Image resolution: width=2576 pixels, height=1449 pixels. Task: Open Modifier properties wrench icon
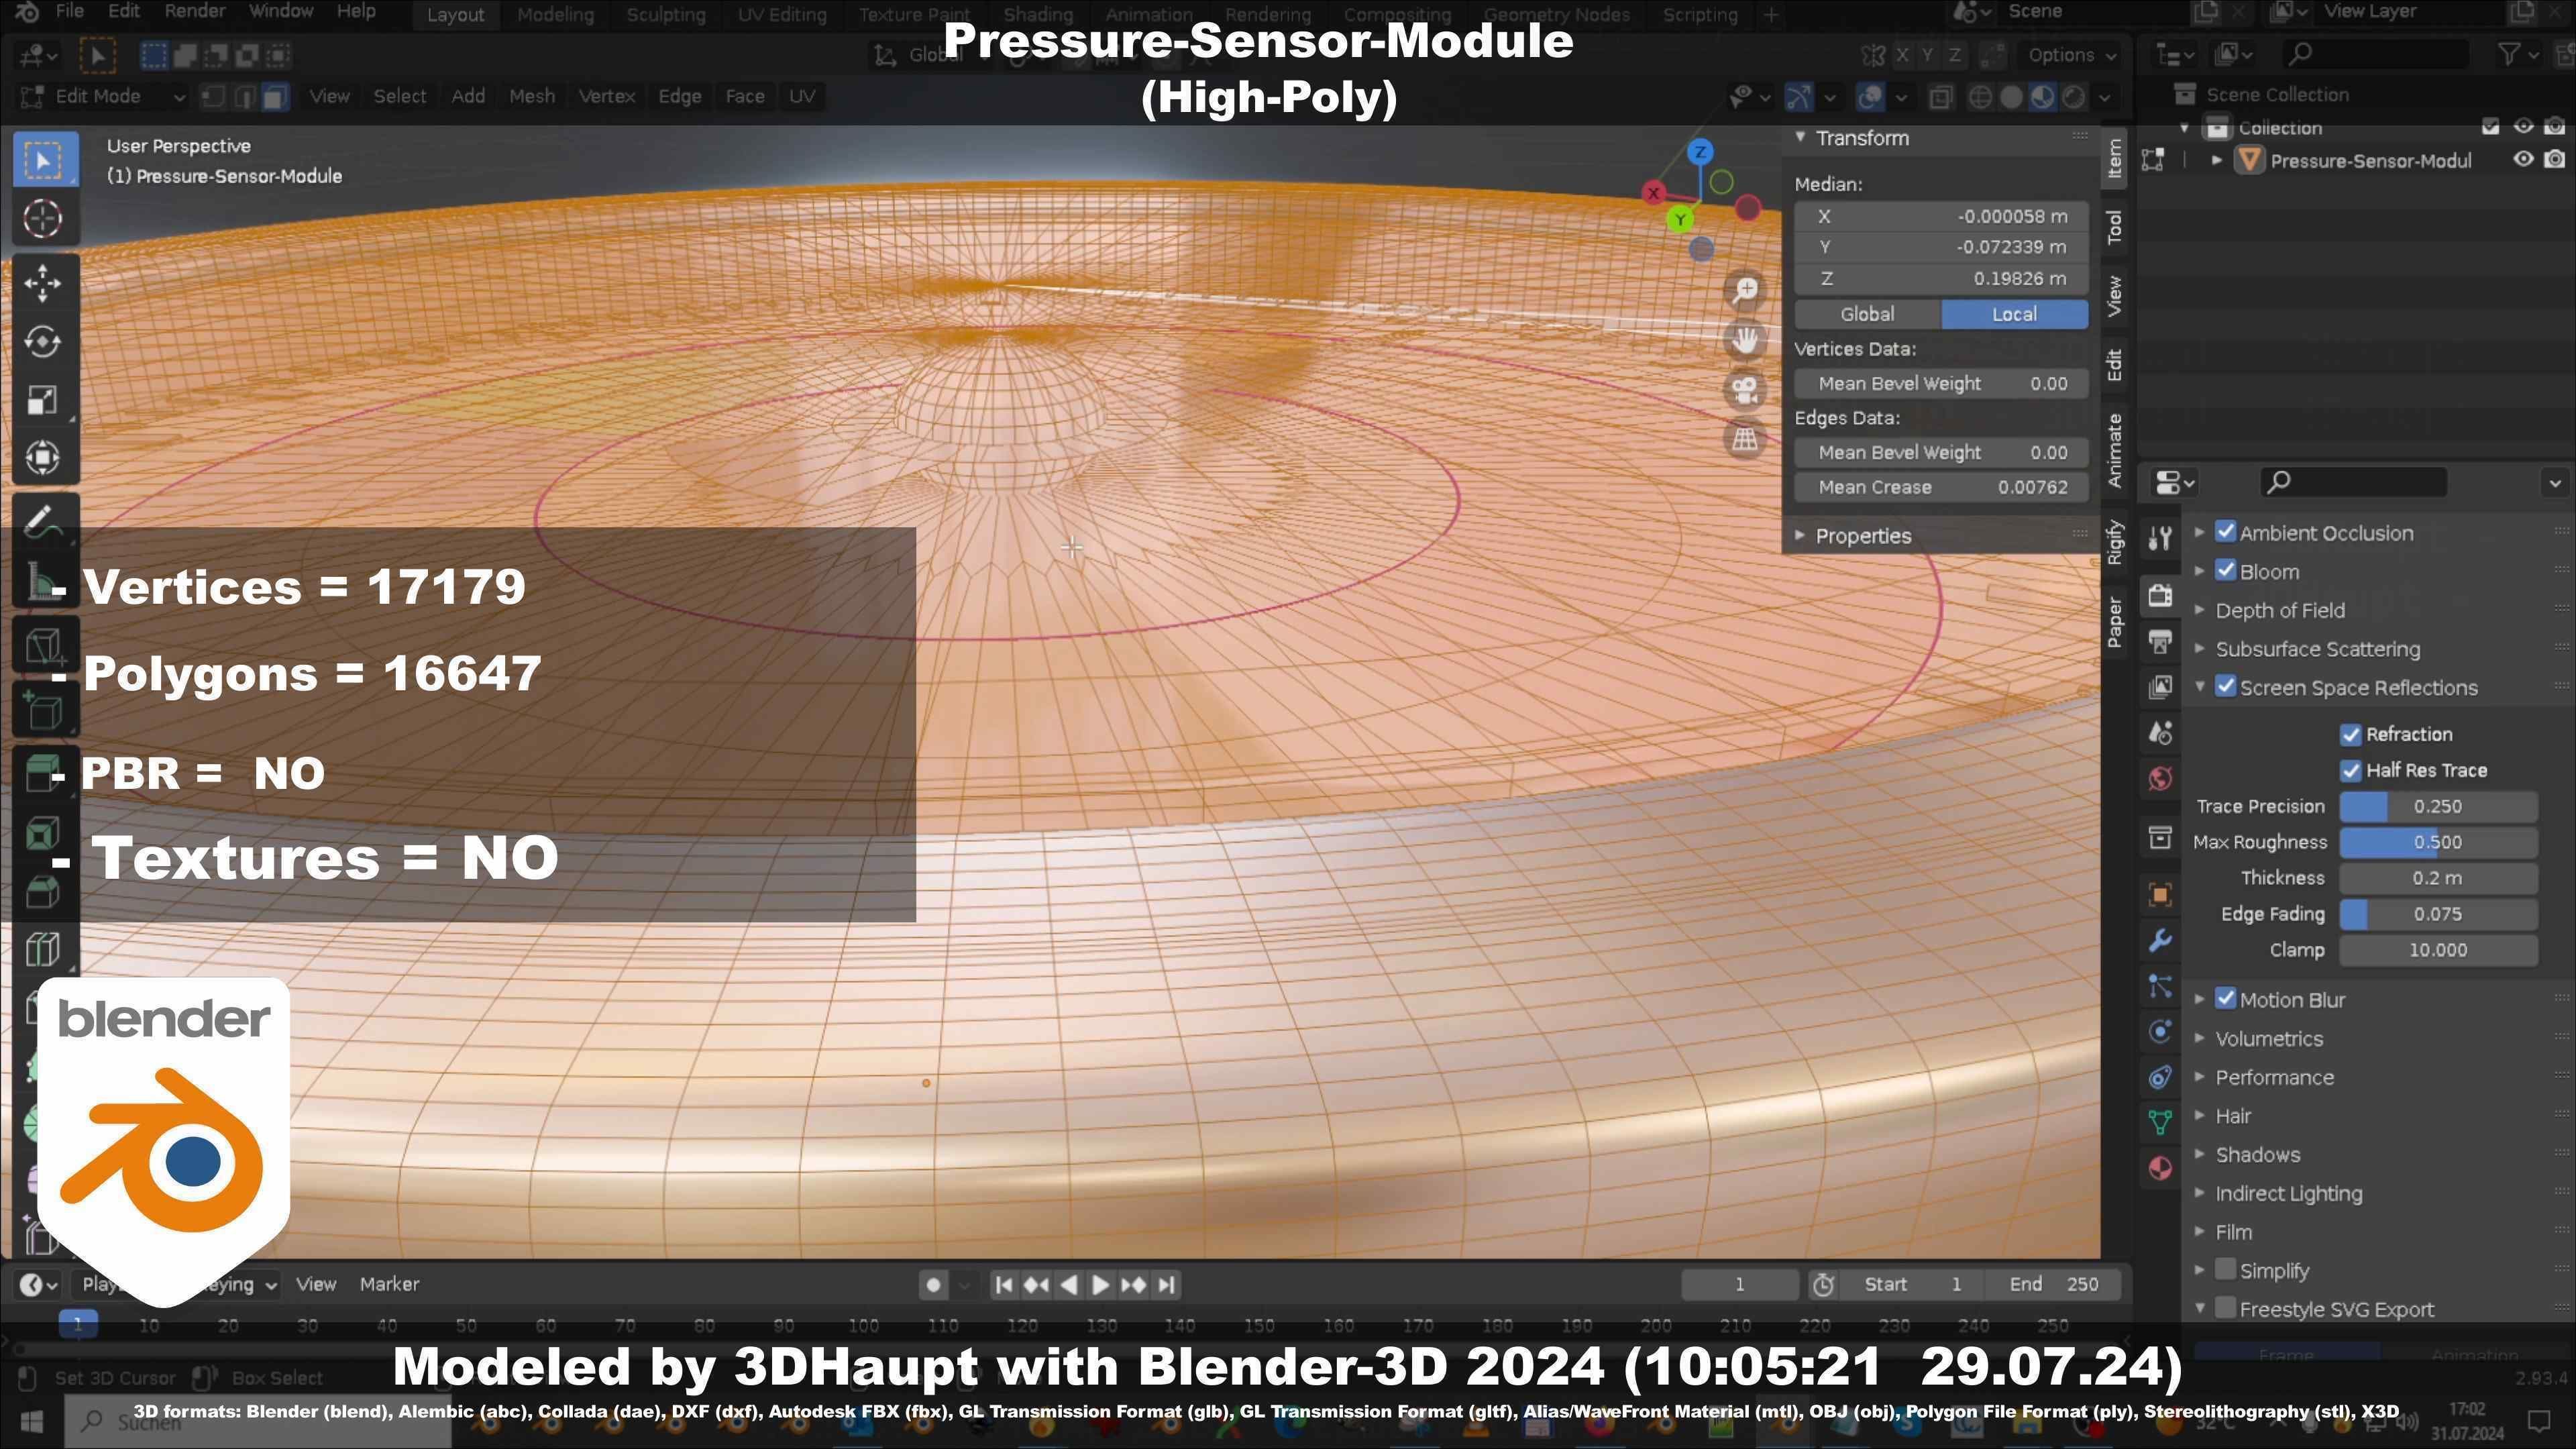point(2160,941)
